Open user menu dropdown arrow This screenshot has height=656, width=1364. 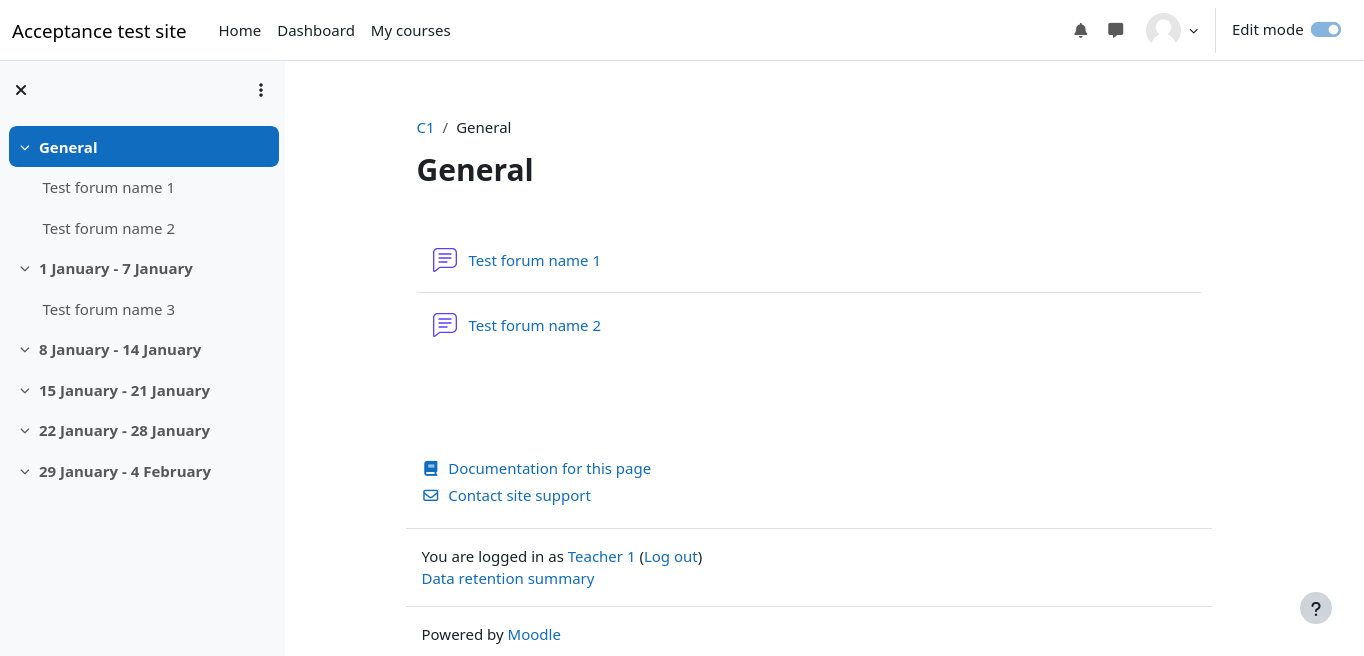1193,31
